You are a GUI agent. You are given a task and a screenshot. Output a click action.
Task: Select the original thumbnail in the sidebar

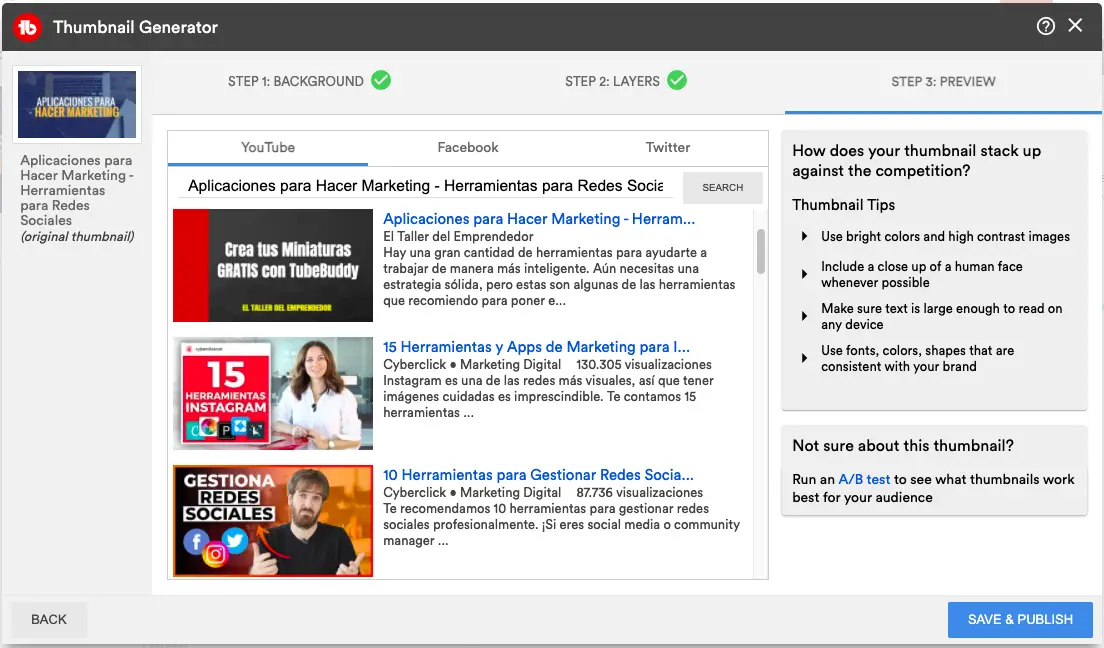click(77, 105)
